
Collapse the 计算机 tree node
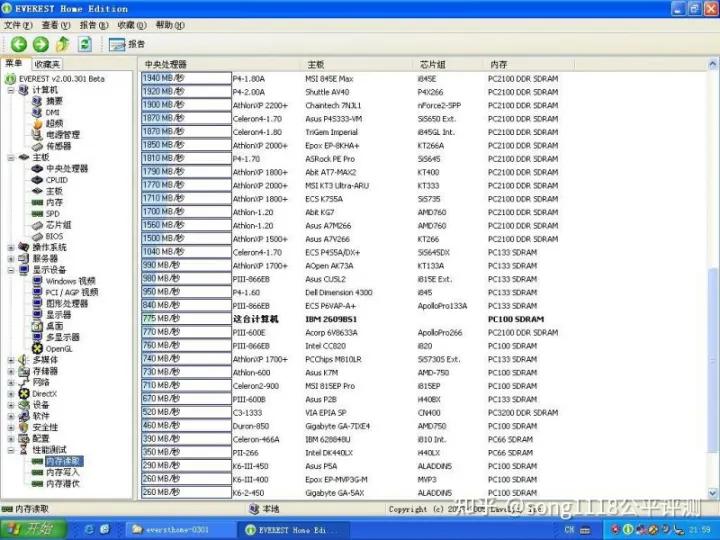(x=11, y=90)
